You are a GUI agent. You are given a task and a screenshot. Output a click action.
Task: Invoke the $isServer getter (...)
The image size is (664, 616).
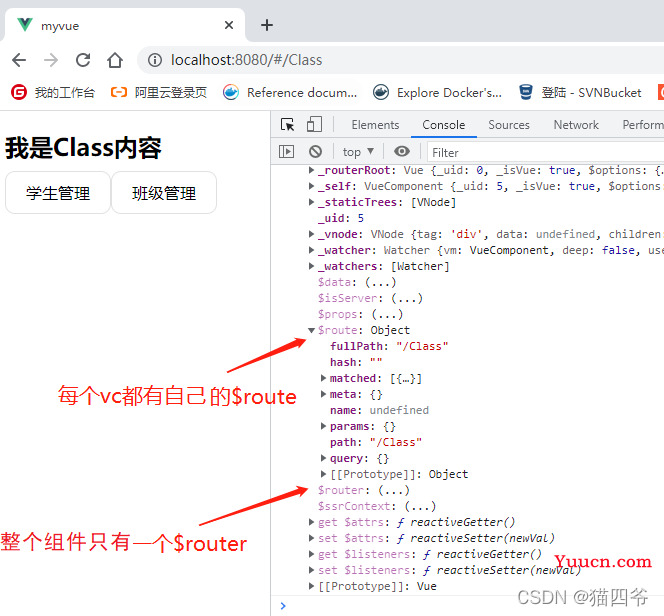[407, 298]
